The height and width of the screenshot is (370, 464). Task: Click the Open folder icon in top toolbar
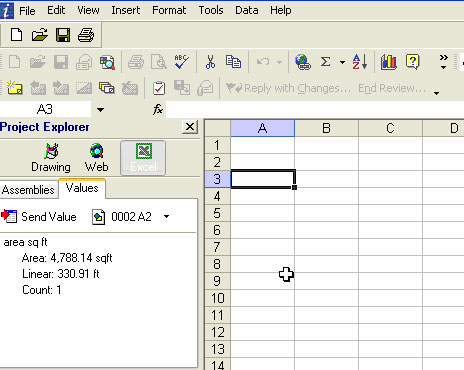[39, 35]
